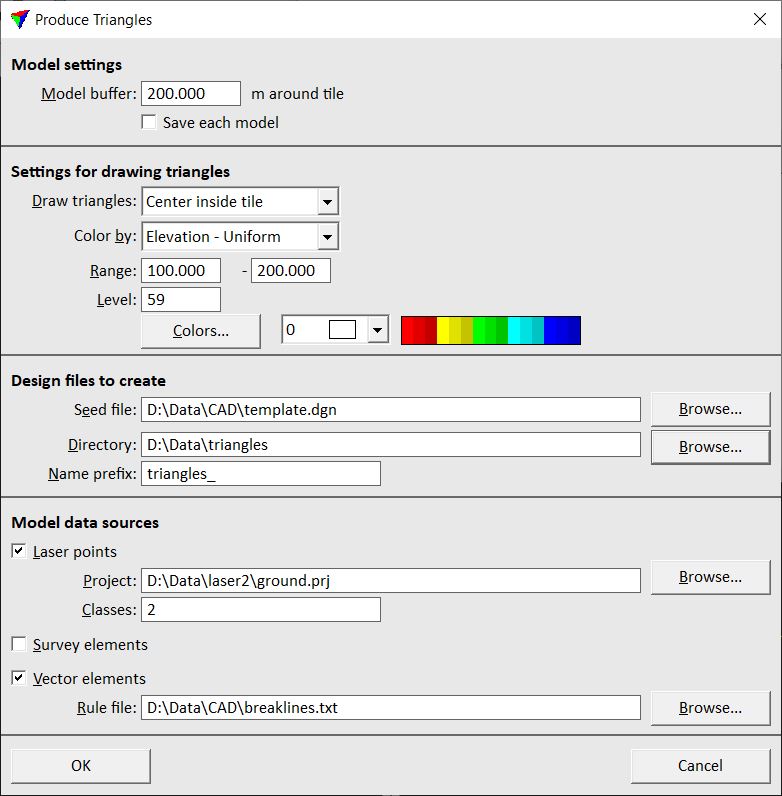Image resolution: width=782 pixels, height=796 pixels.
Task: Browse for the Rule file
Action: tap(710, 708)
